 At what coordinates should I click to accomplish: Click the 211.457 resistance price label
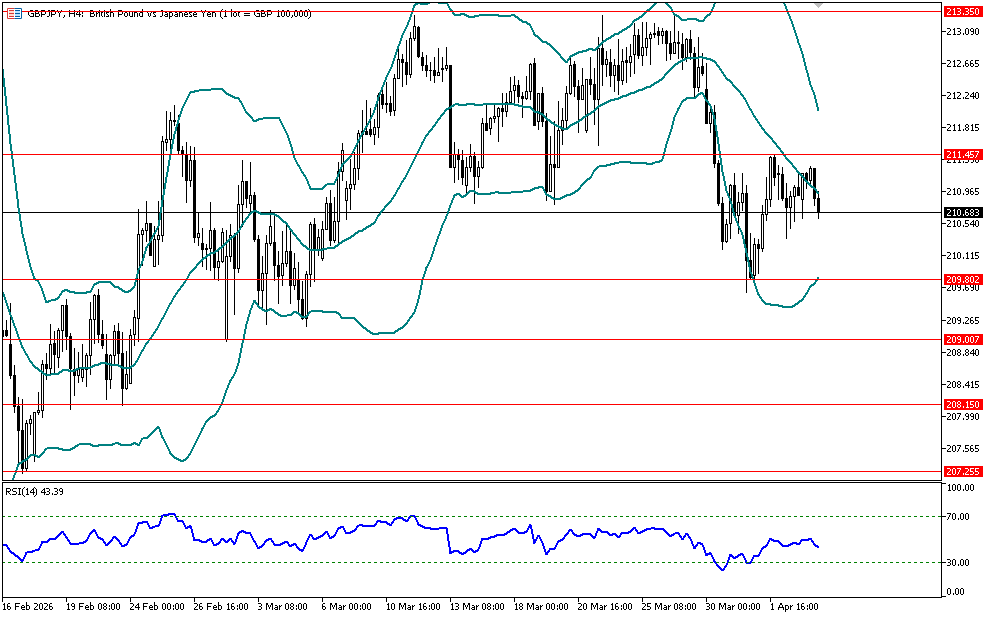[962, 155]
